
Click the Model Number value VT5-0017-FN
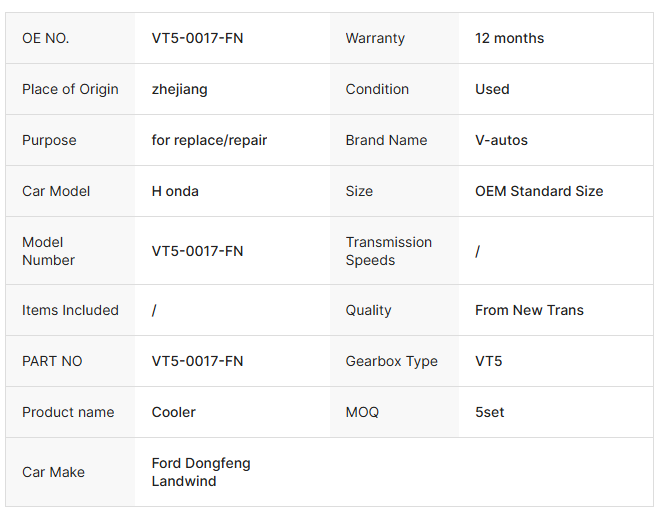point(197,251)
